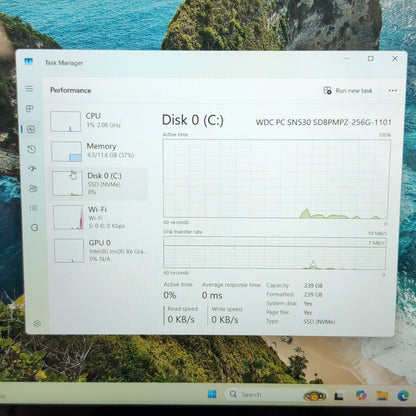Click the WDC PC SN530 model name
This screenshot has width=416, height=416.
pos(323,122)
